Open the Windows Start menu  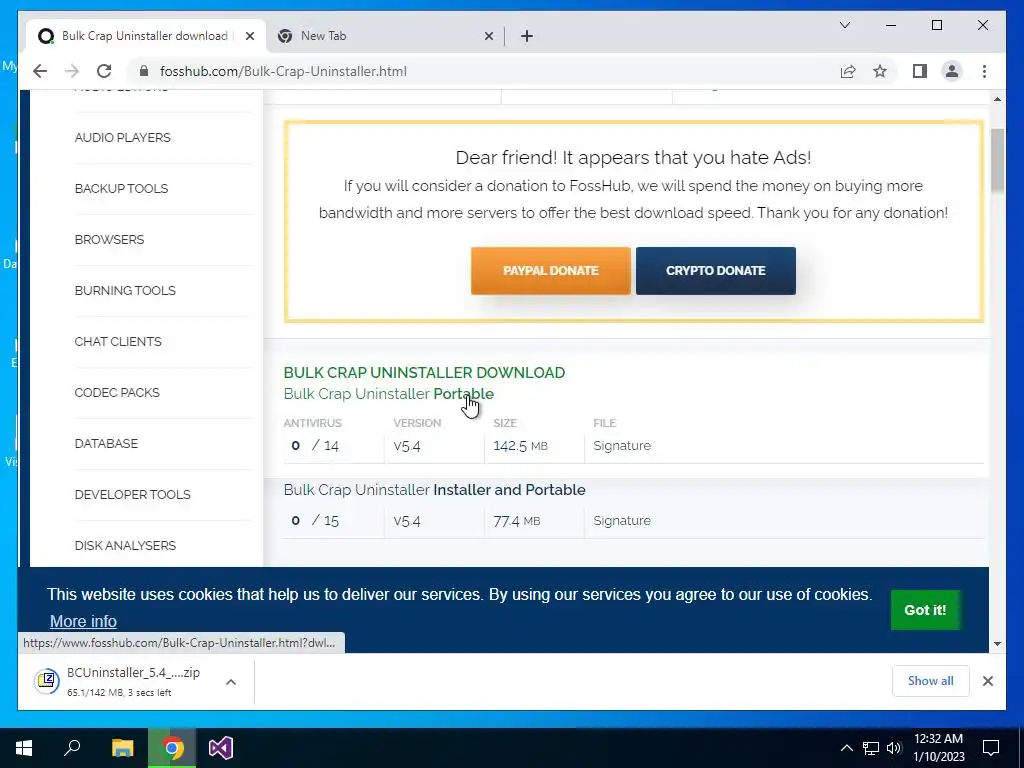point(24,748)
